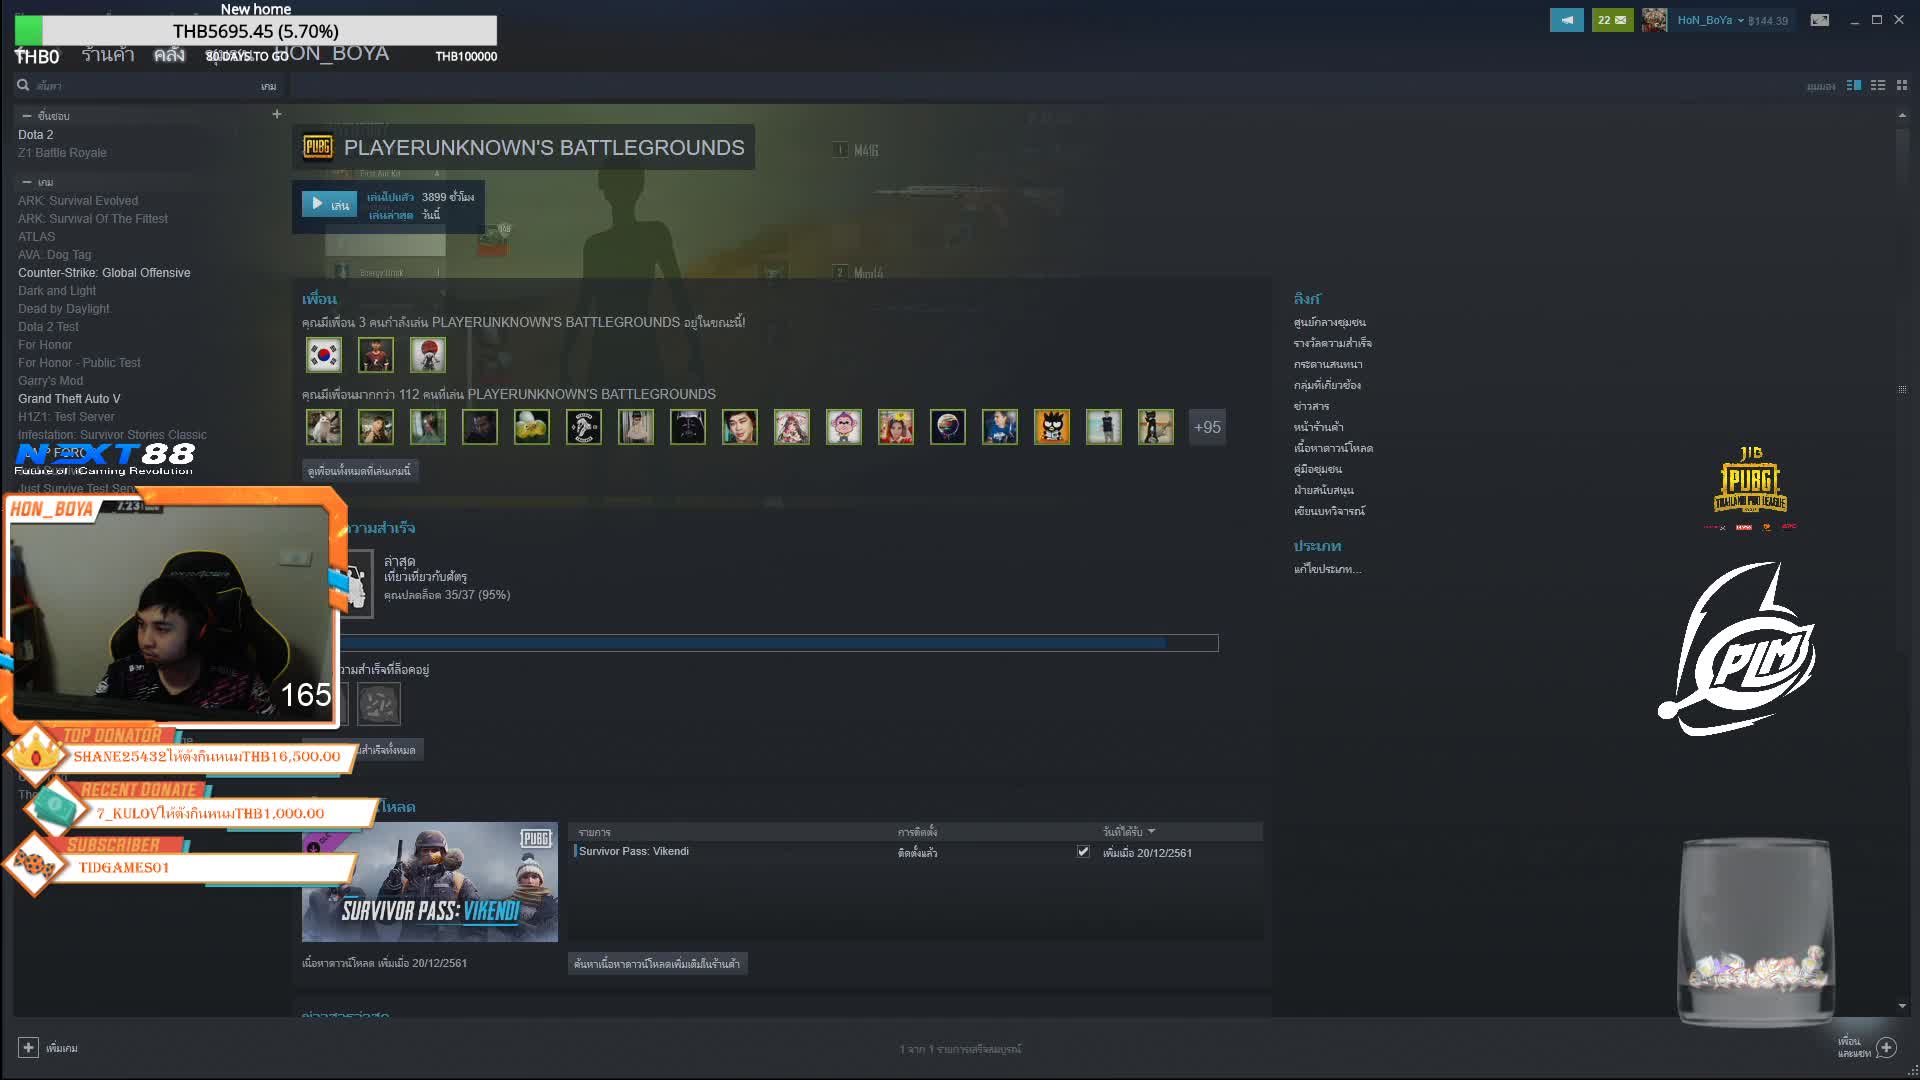Select Z1 Battle Royale in list

[x=62, y=153]
